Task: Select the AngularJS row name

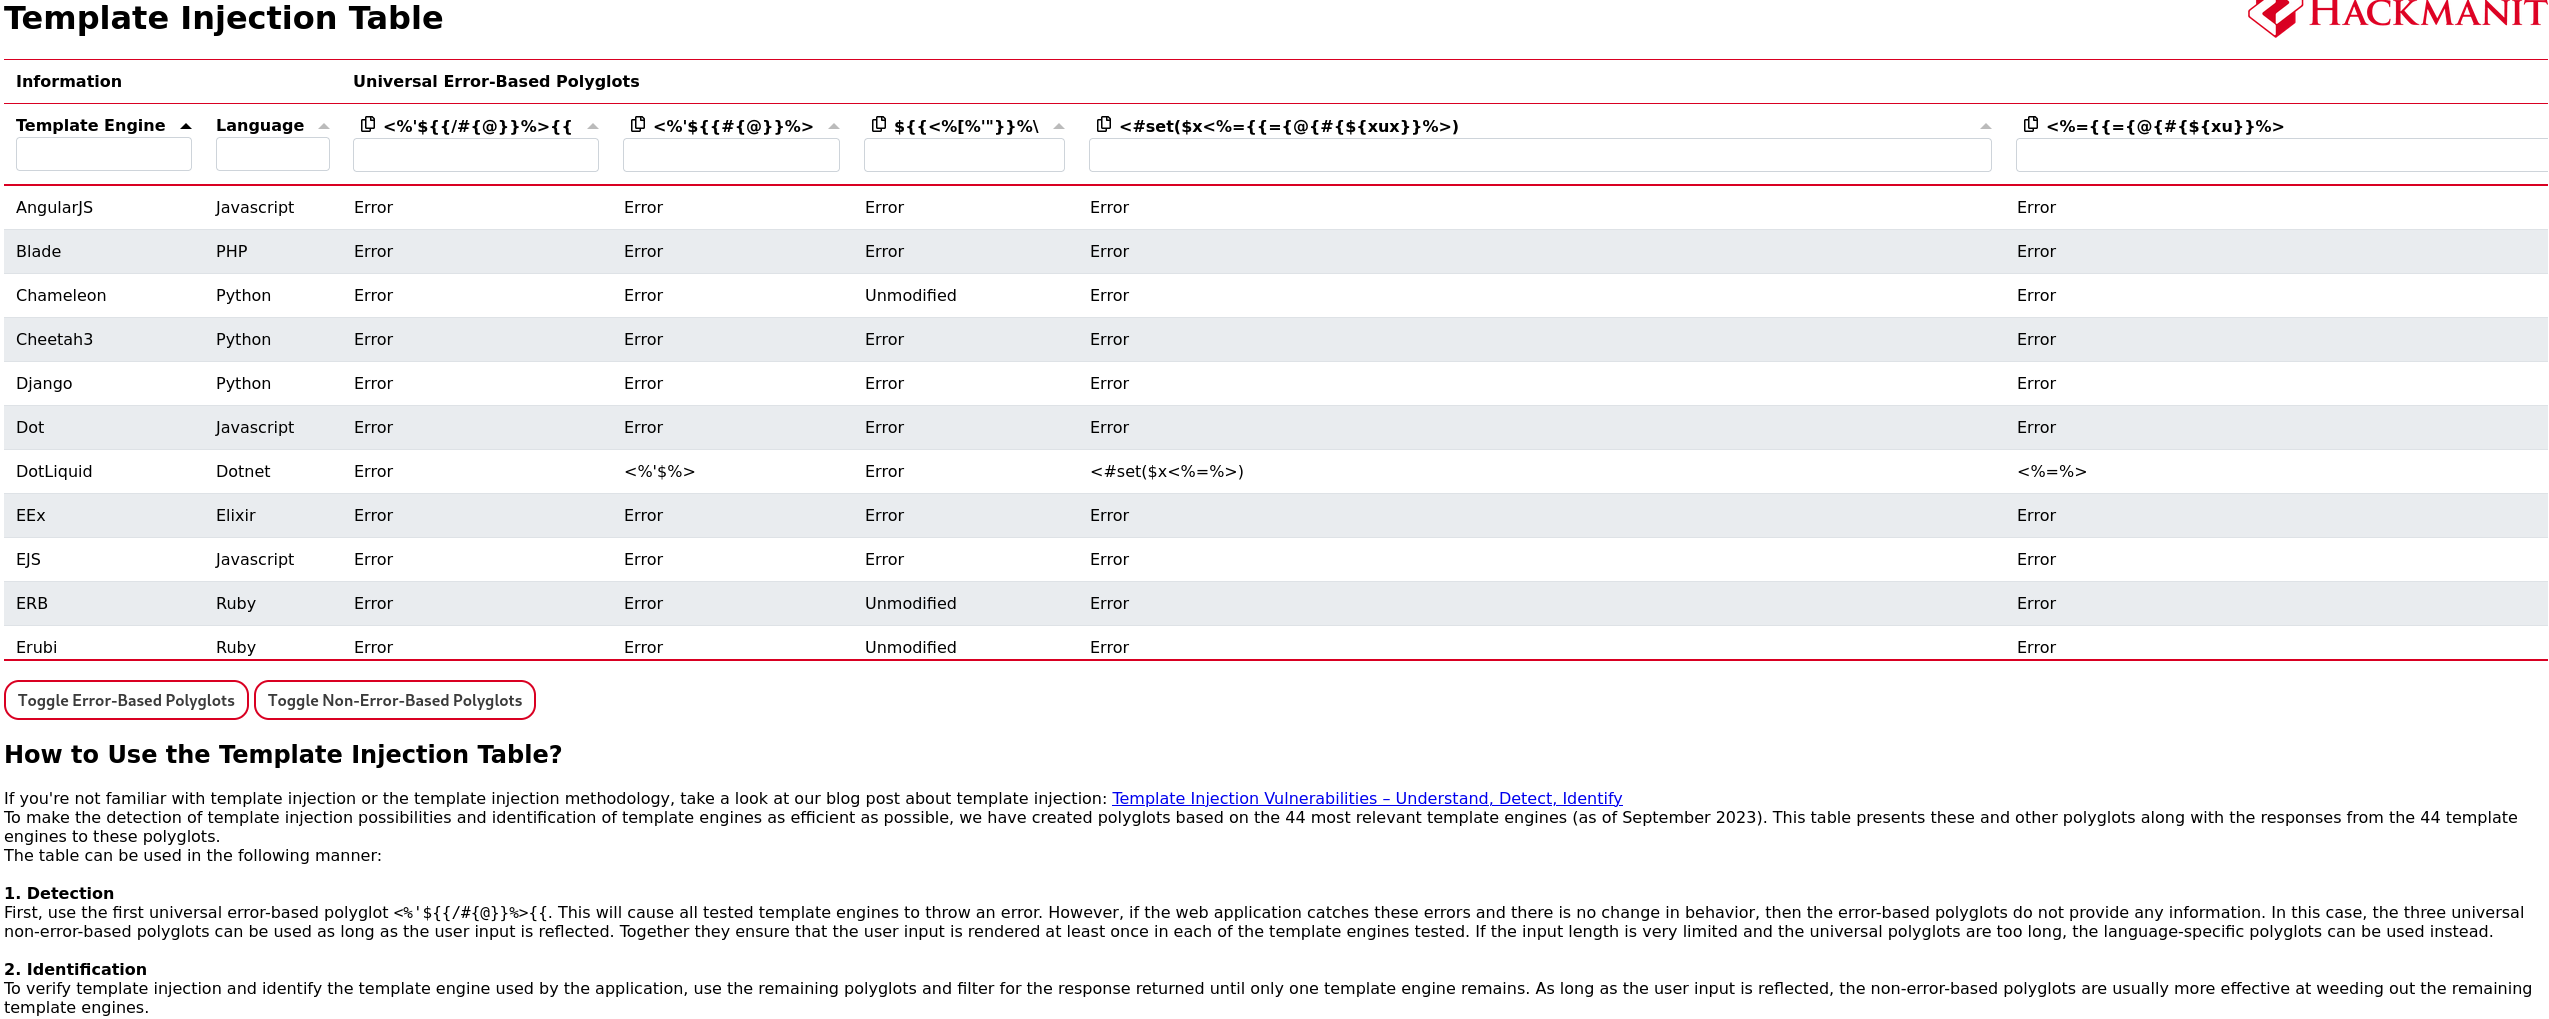Action: coord(54,207)
